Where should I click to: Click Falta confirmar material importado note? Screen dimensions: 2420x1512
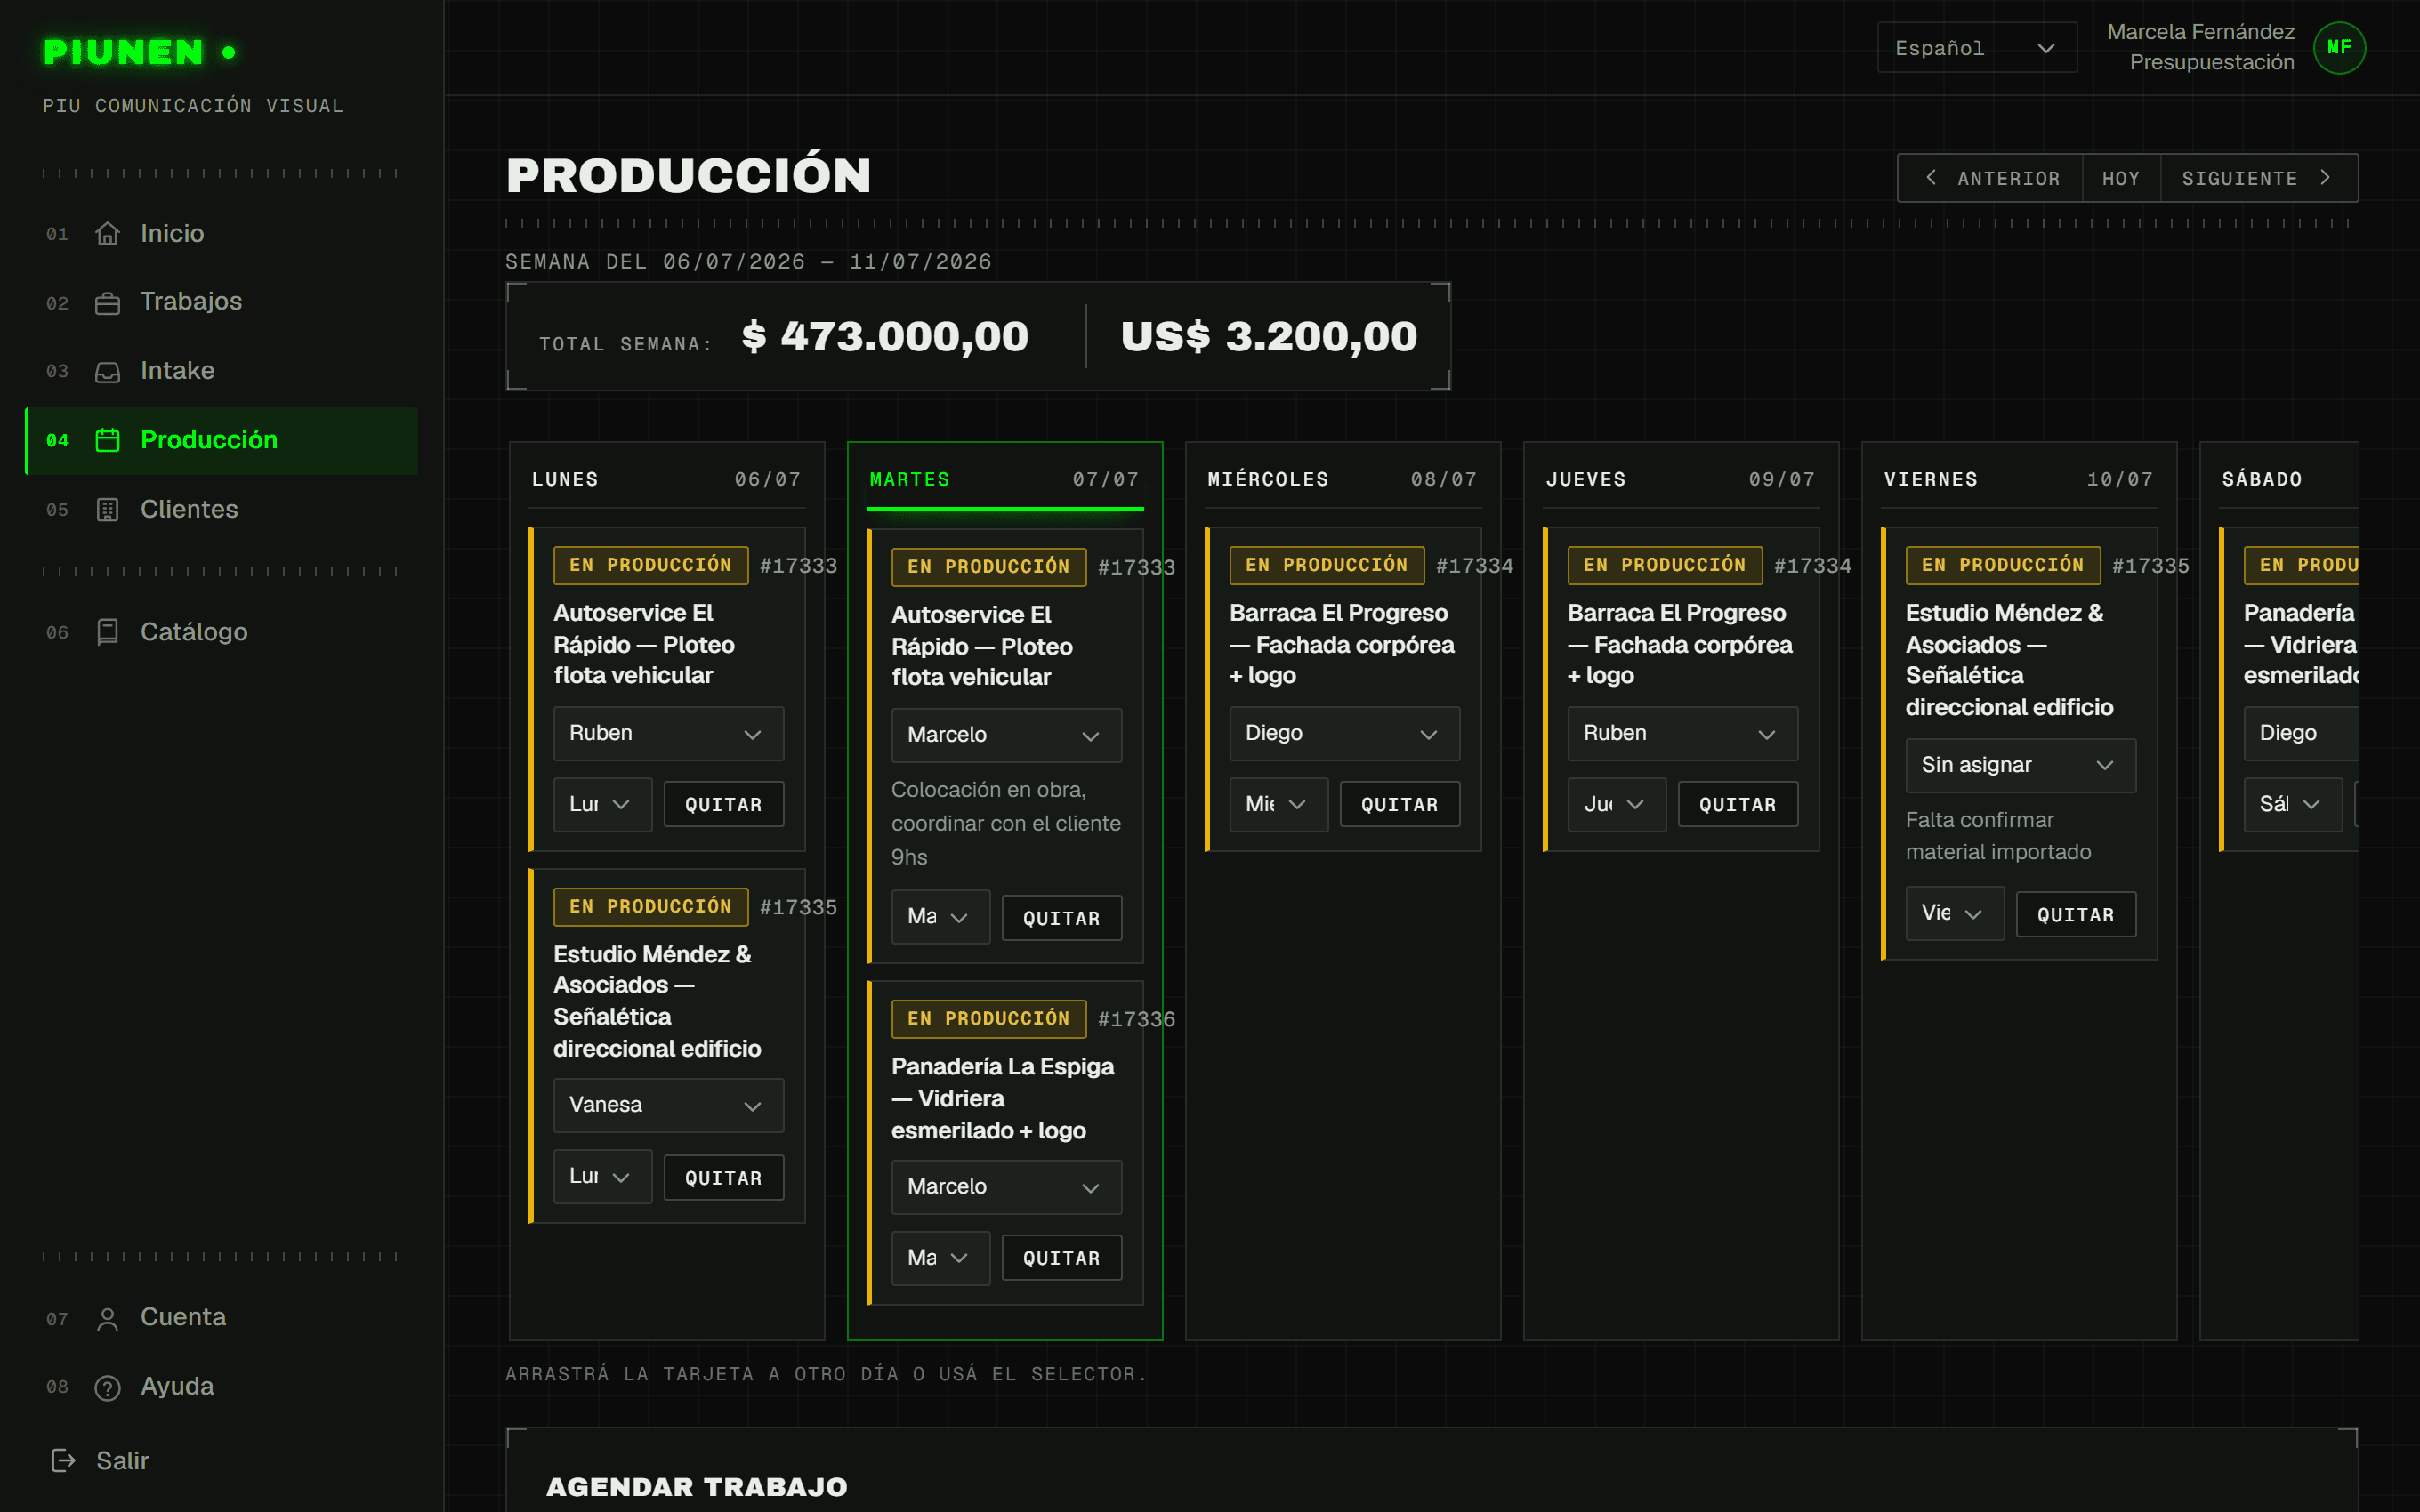(1998, 836)
